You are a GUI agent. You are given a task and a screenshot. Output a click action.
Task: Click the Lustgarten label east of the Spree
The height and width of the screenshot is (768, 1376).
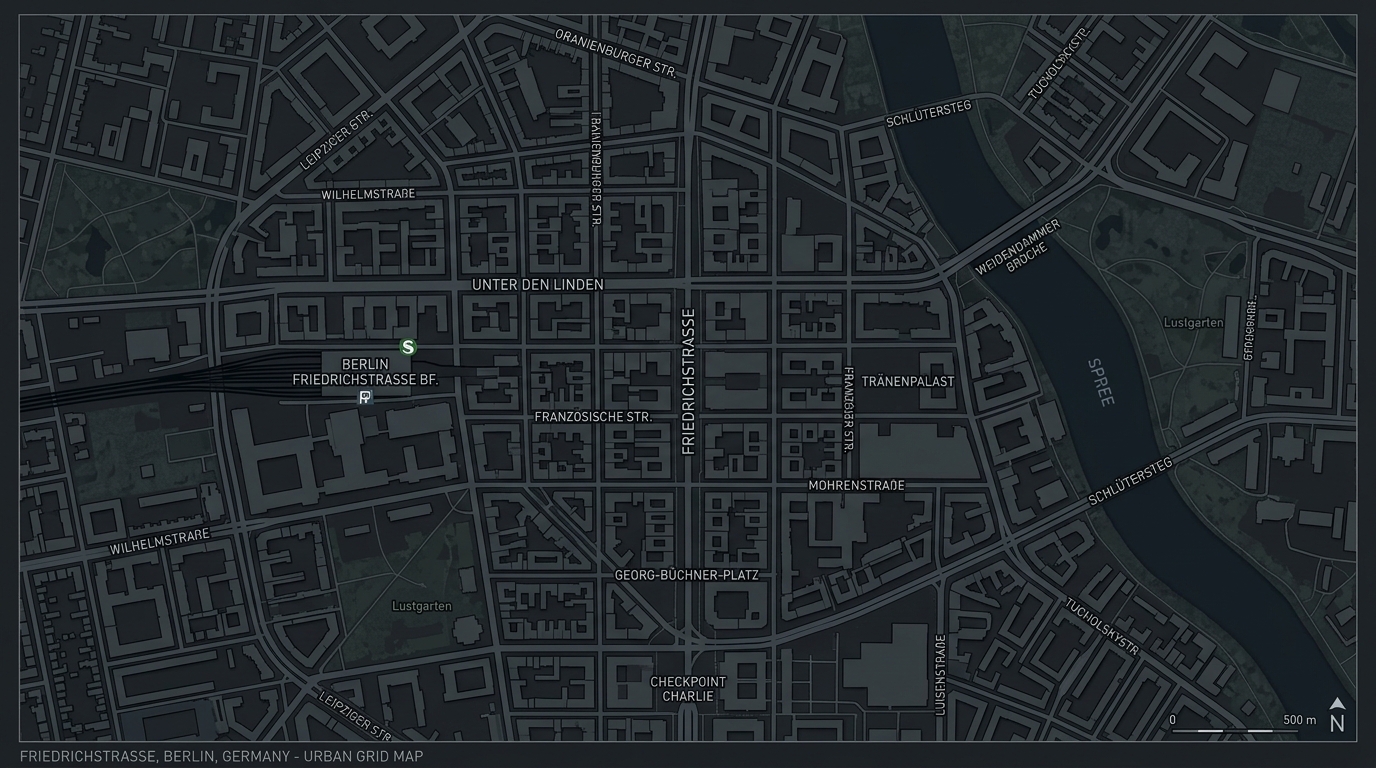click(1194, 322)
